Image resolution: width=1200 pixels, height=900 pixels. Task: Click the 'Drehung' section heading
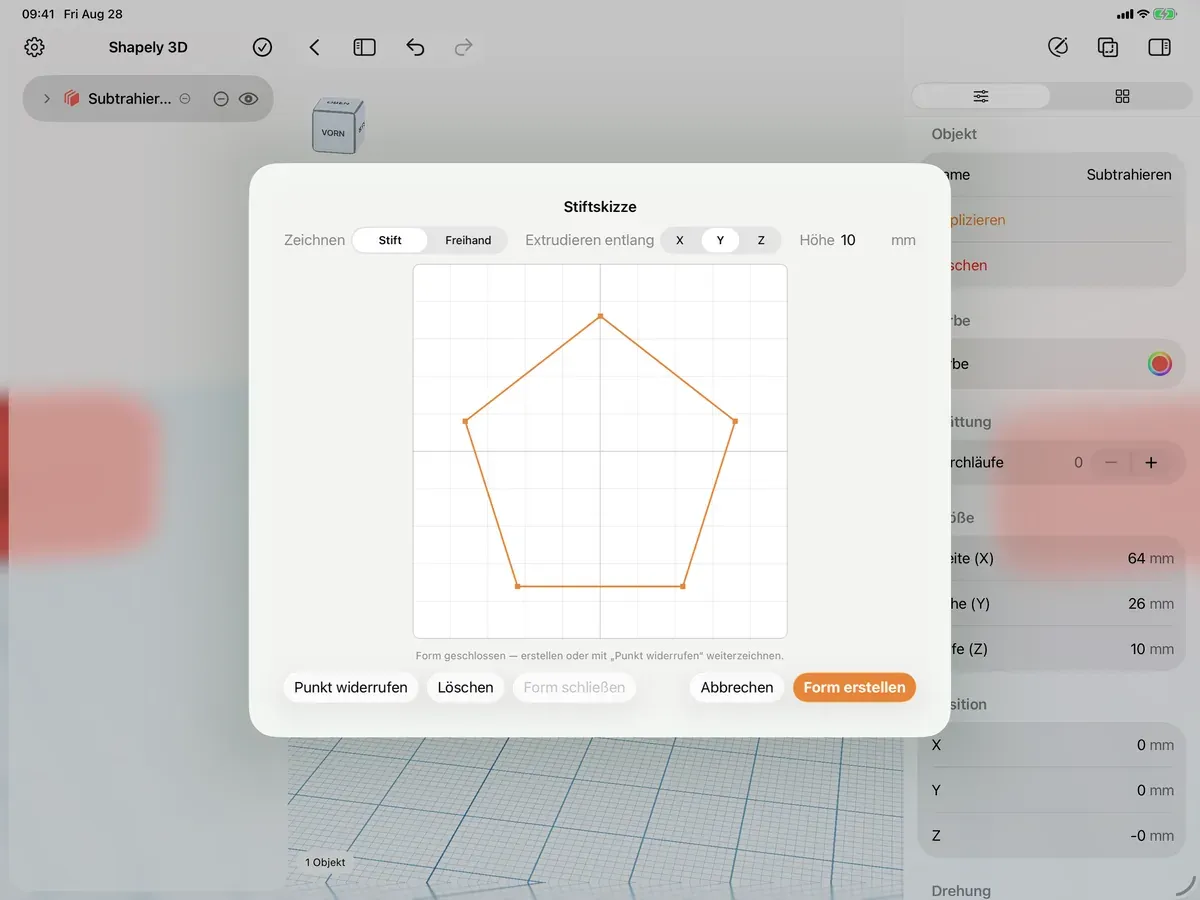coord(961,891)
